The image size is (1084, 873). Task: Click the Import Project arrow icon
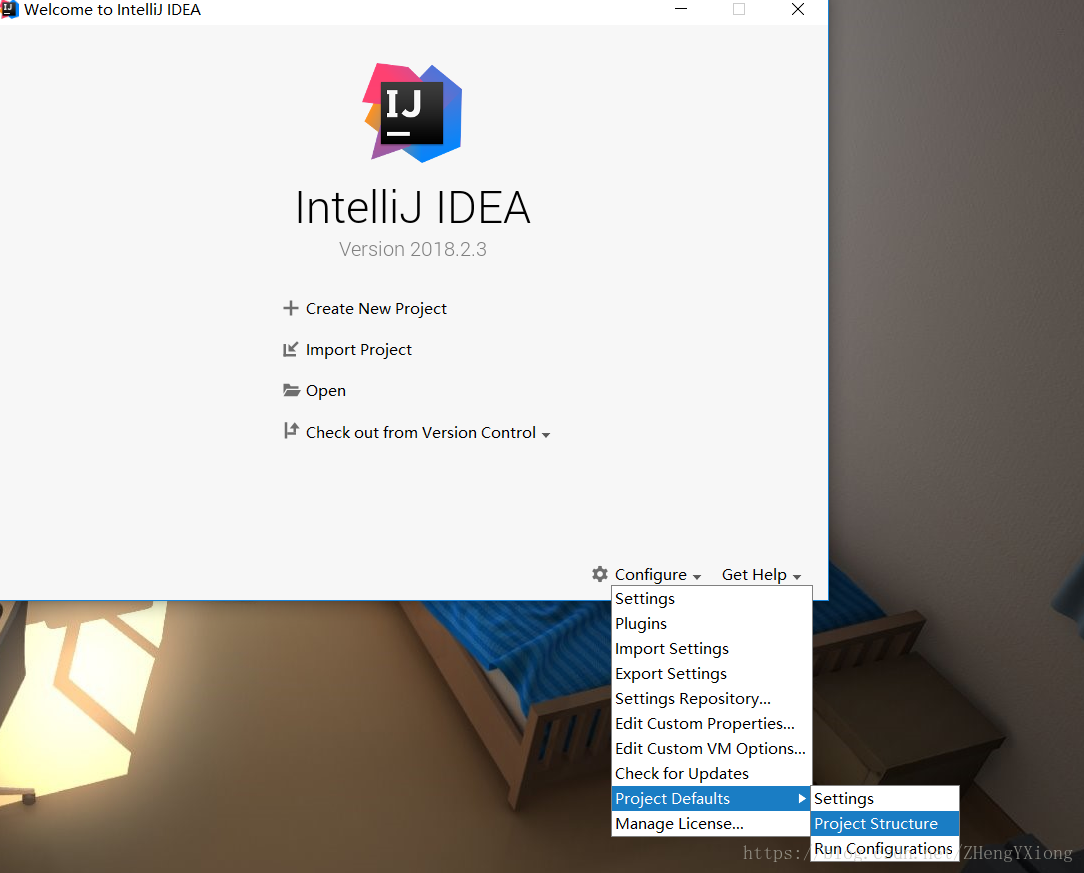pos(290,350)
